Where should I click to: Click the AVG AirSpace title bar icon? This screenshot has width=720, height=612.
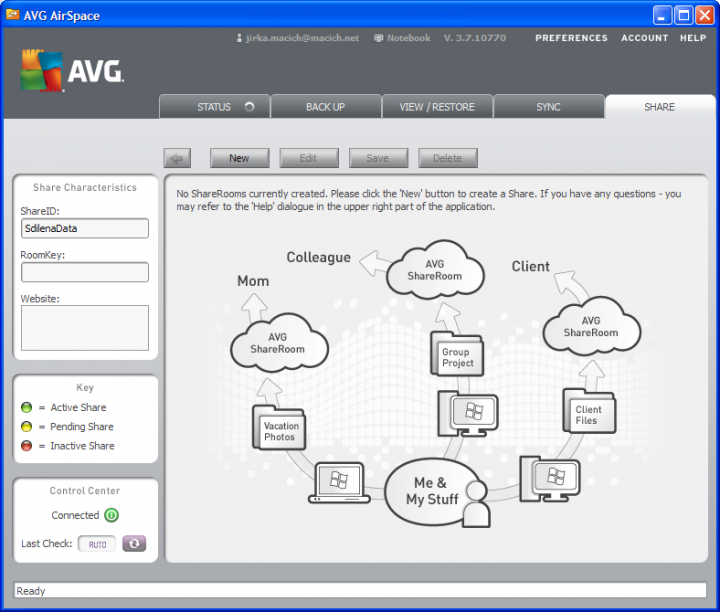[x=12, y=14]
